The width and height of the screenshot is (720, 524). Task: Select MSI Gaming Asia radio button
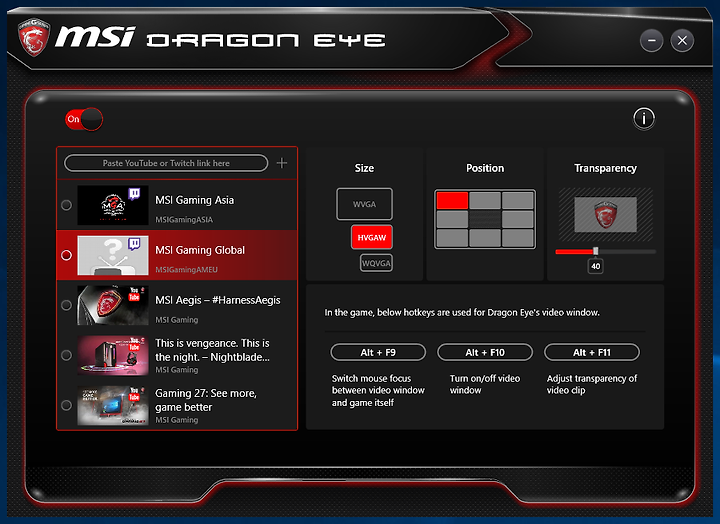[x=67, y=205]
